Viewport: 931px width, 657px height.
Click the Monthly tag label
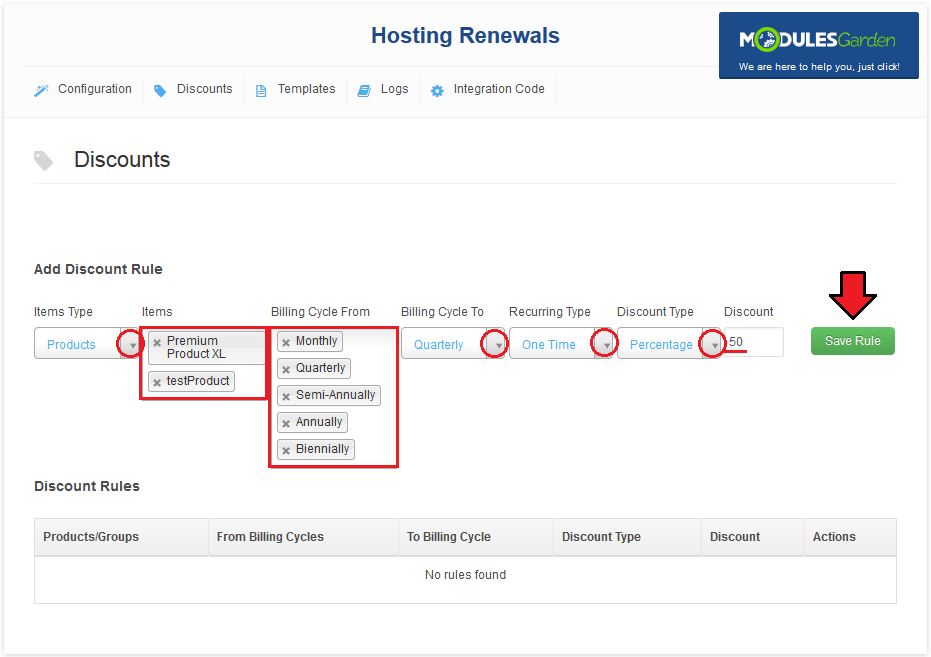pyautogui.click(x=316, y=341)
